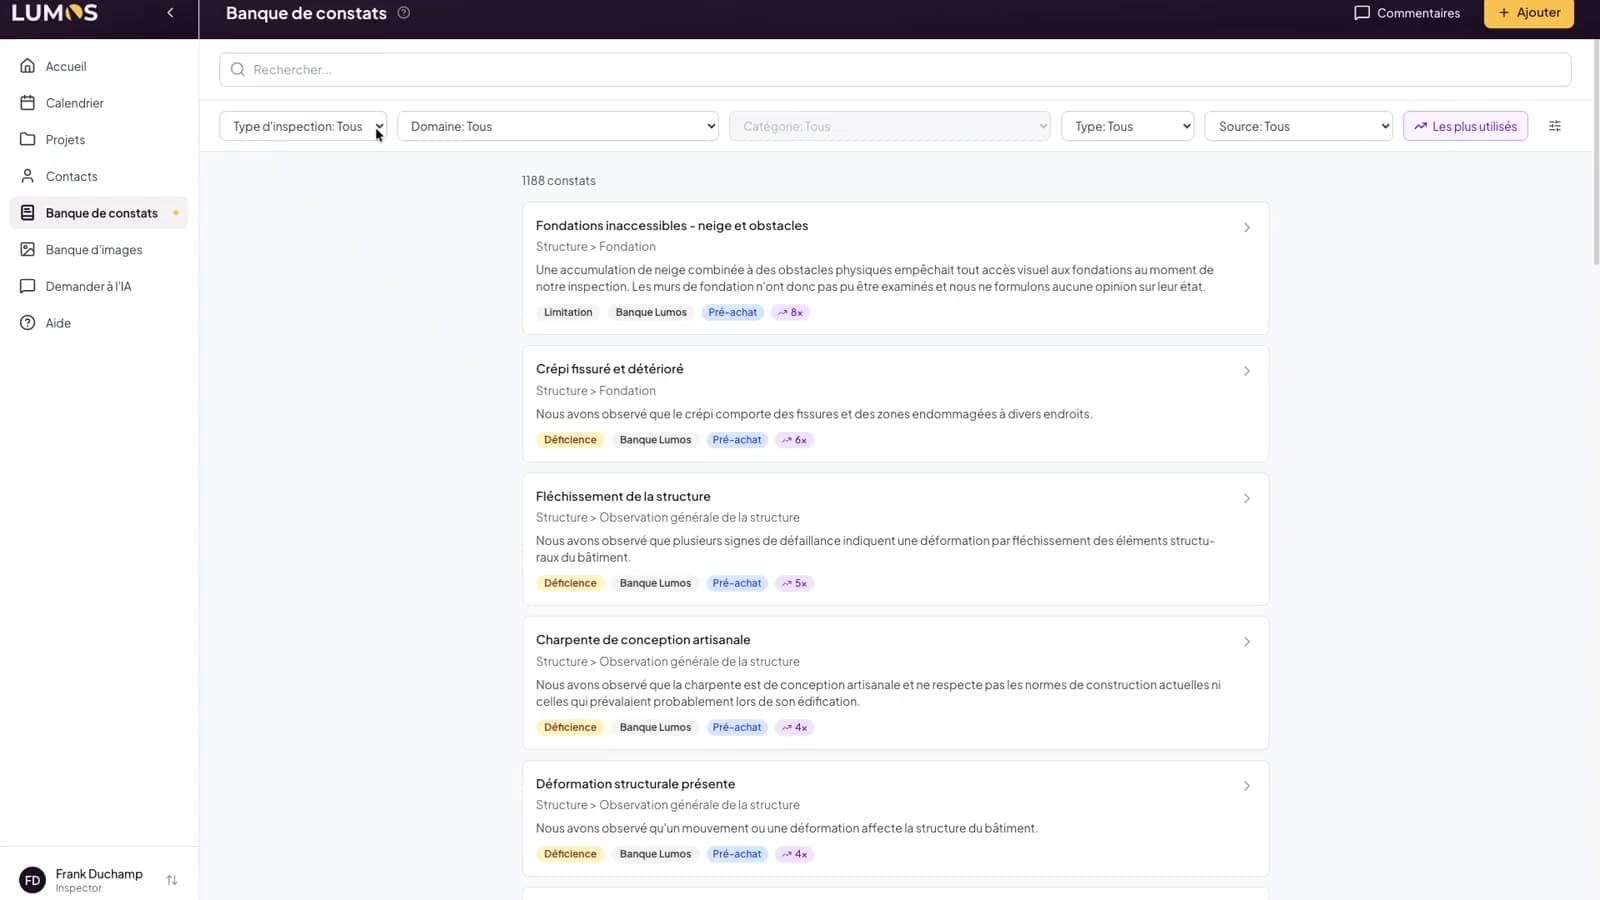Viewport: 1600px width, 900px height.
Task: Open Demander à l'IA
Action: 99,286
